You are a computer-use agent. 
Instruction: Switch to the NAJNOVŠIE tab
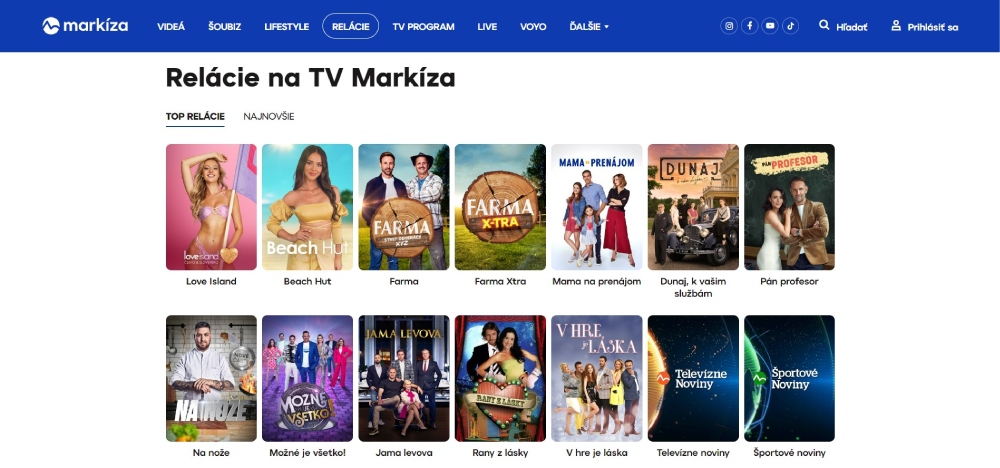tap(268, 117)
